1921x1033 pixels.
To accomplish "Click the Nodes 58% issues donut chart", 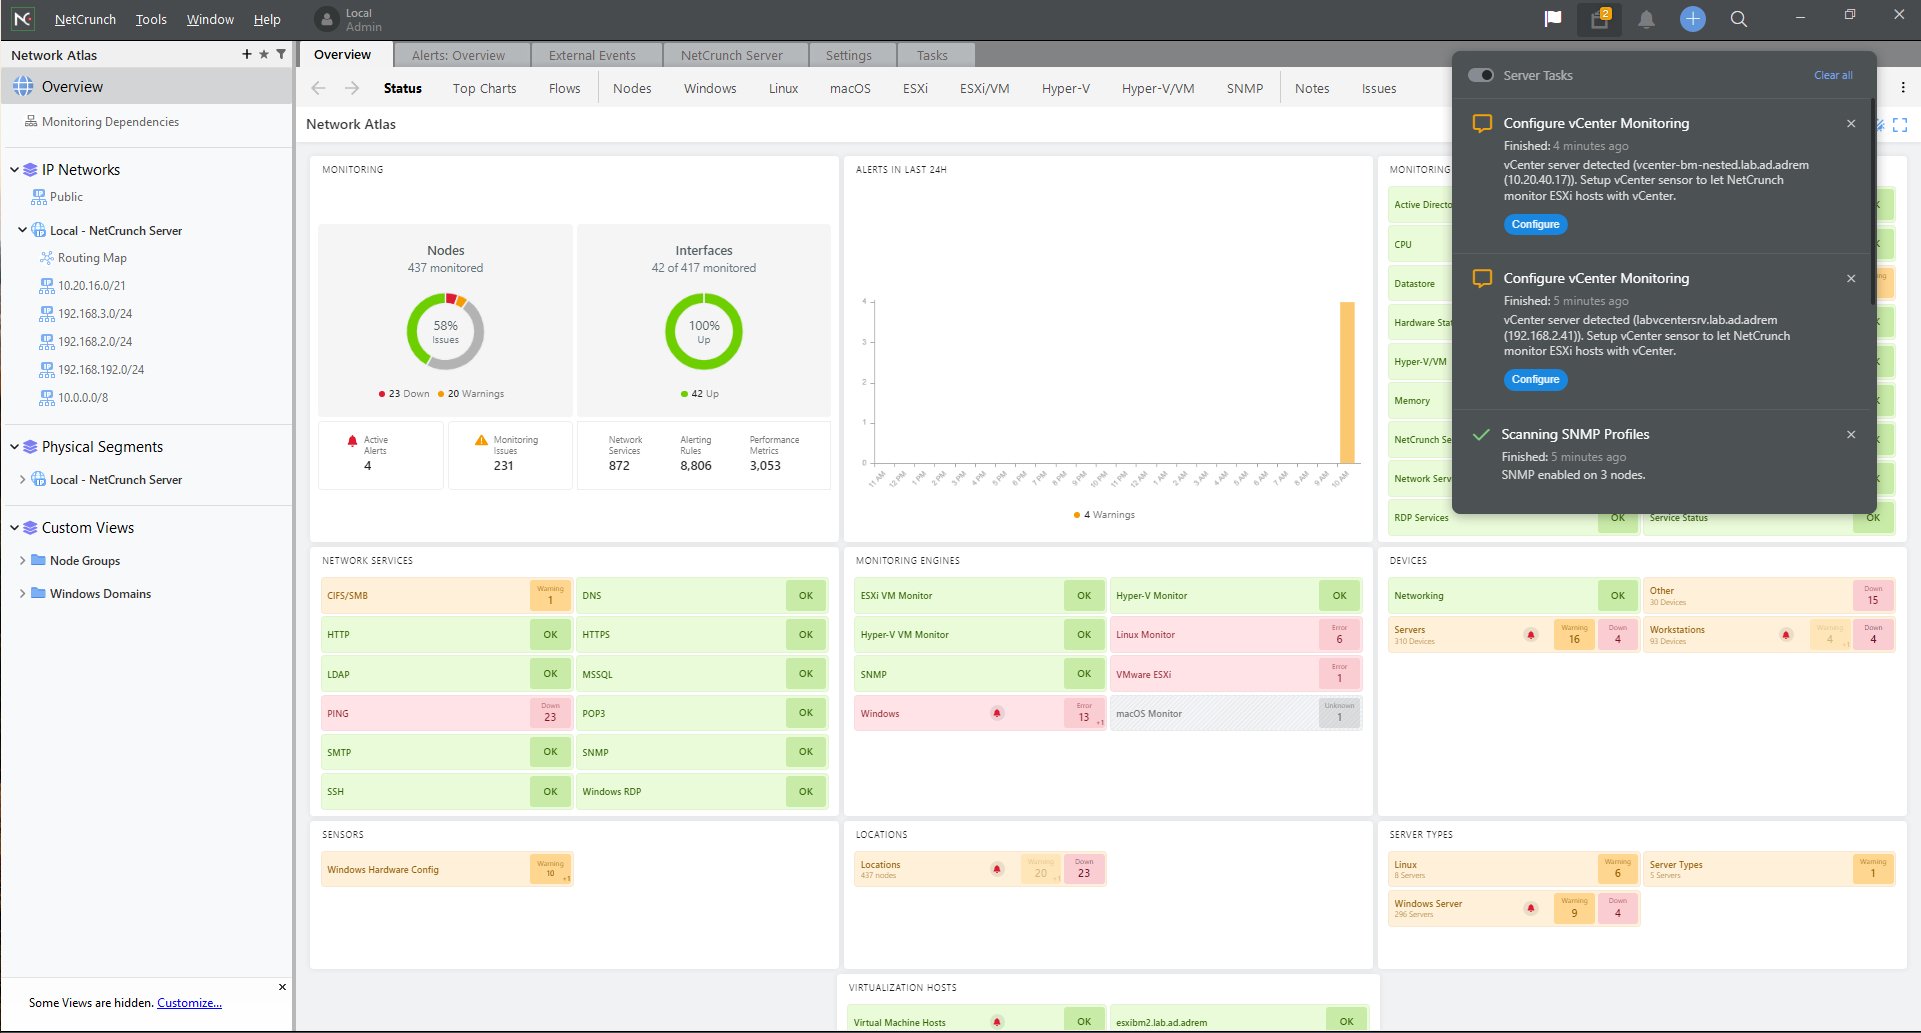I will (x=445, y=331).
